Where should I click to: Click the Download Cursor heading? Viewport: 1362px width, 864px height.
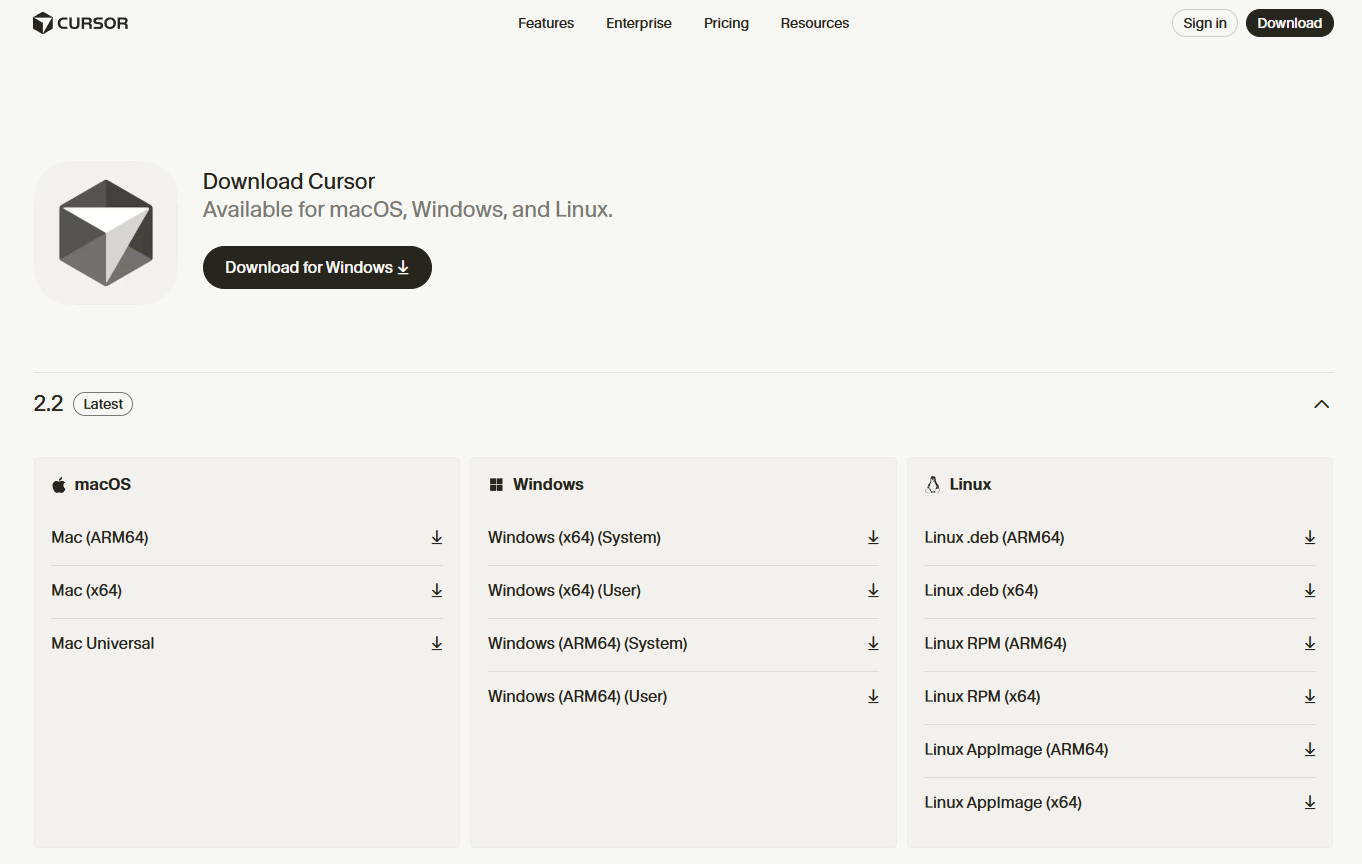point(289,181)
